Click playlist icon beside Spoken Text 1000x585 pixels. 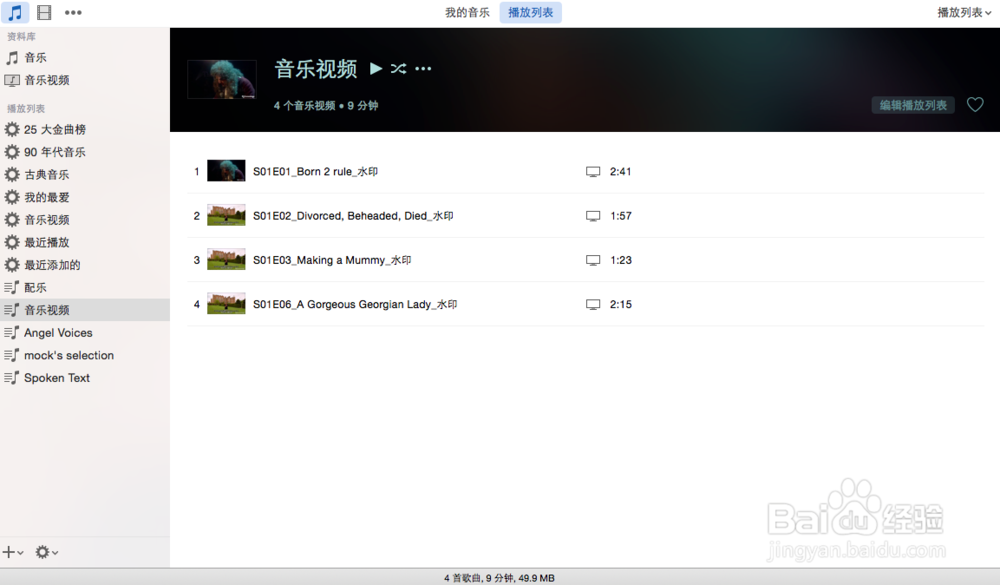(x=11, y=378)
